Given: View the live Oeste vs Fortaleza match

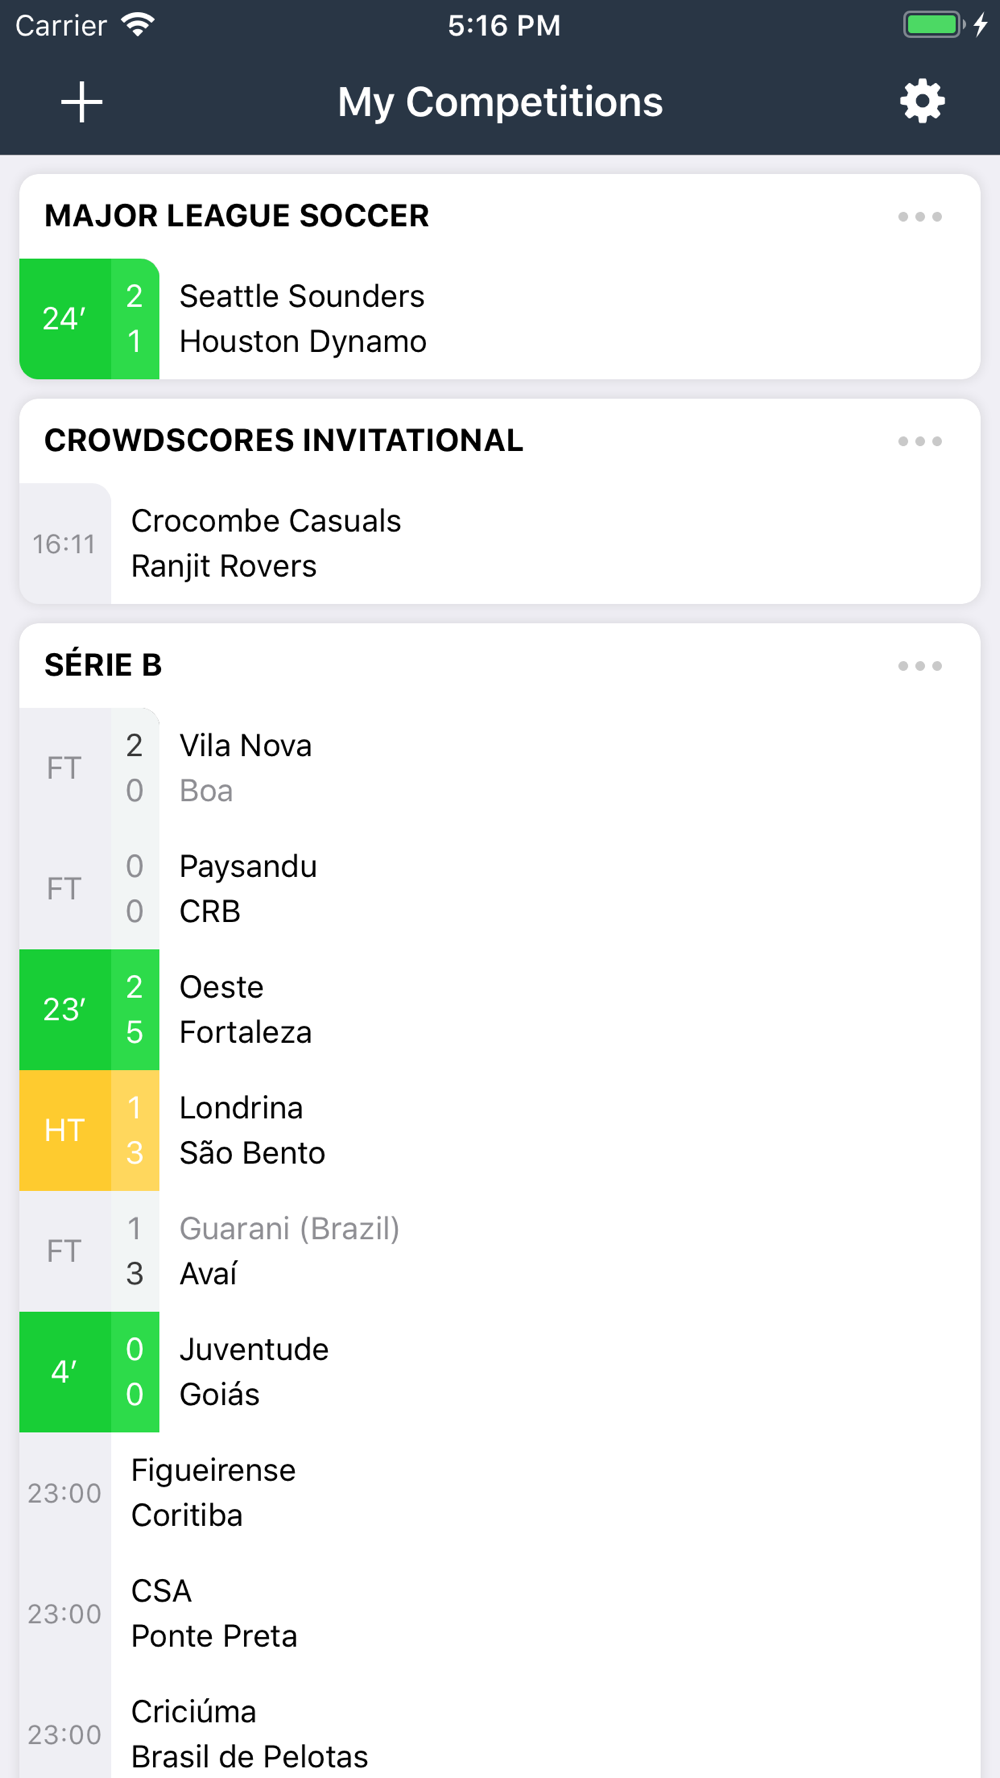Looking at the screenshot, I should coord(500,1010).
